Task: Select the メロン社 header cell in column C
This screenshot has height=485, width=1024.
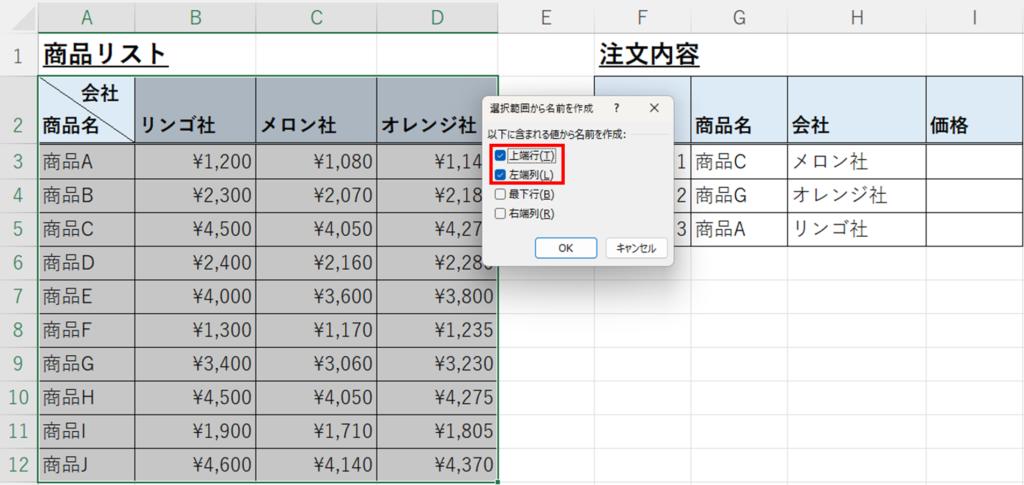Action: click(316, 125)
